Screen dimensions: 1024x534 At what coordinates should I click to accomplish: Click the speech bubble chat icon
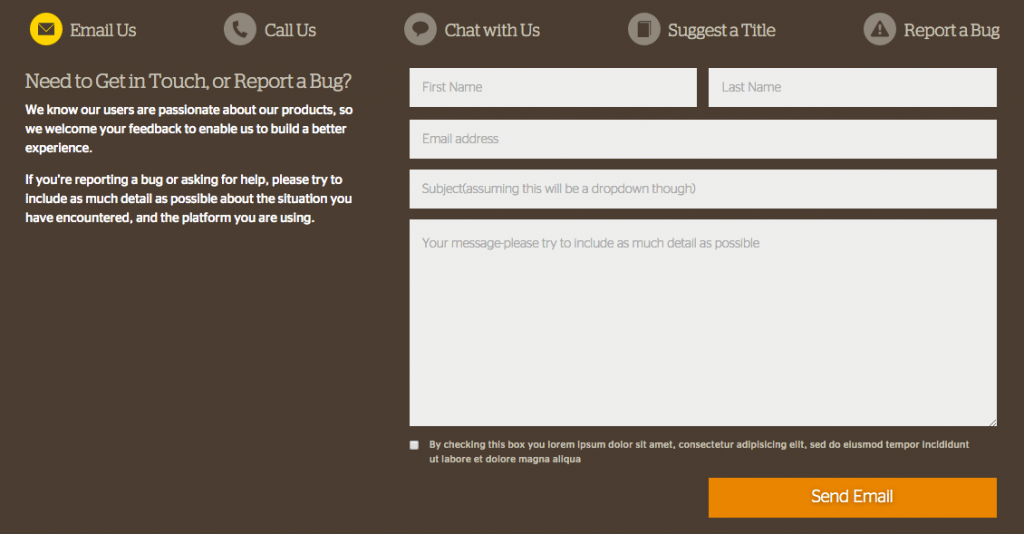click(x=420, y=29)
